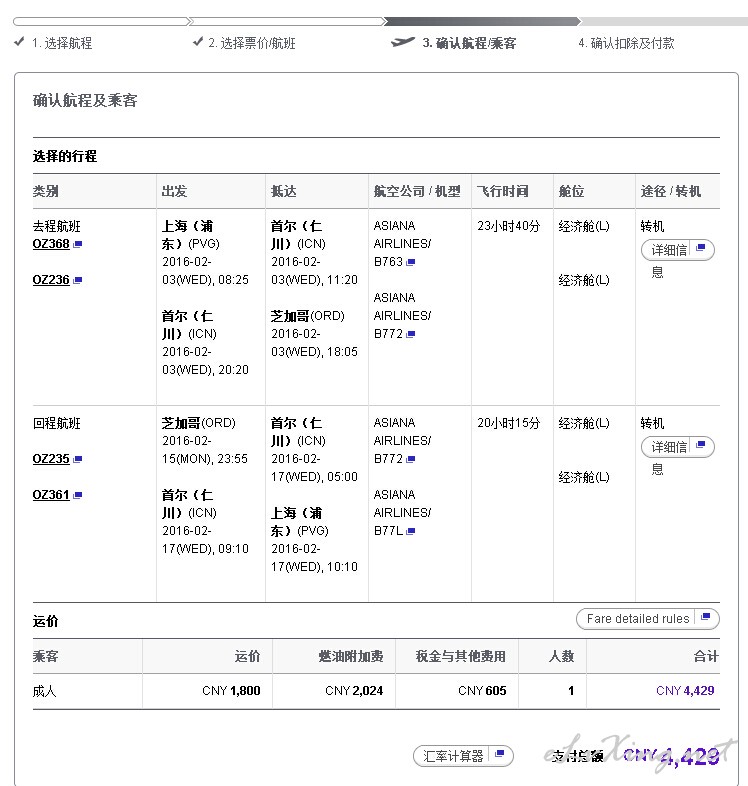
Task: Open 详细信息 for outbound transfer
Action: point(677,250)
